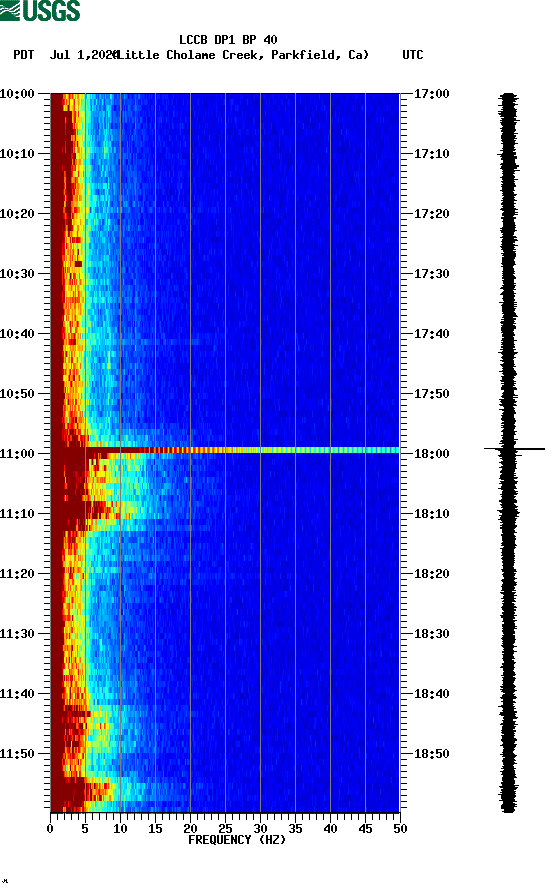
Task: Click the USGS logo
Action: (x=40, y=10)
